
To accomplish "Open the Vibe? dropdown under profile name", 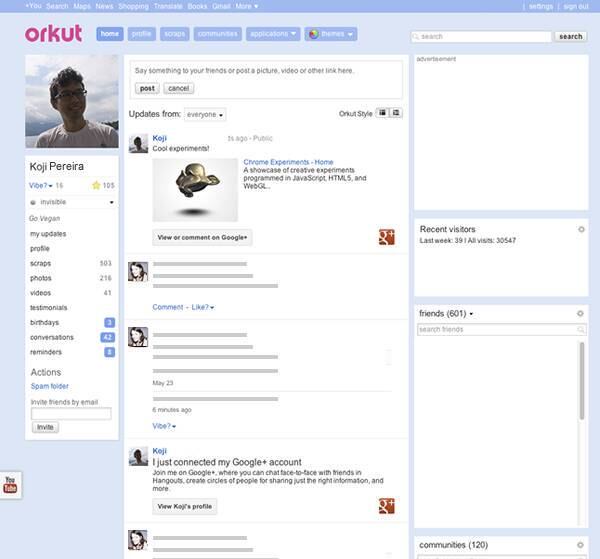I will (41, 186).
